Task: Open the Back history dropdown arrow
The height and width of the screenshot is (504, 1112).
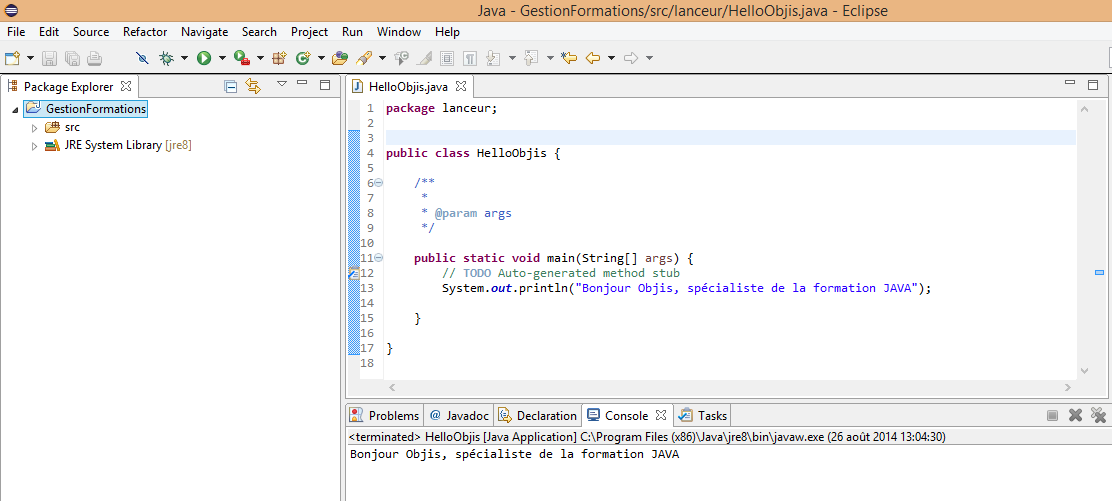Action: [611, 58]
